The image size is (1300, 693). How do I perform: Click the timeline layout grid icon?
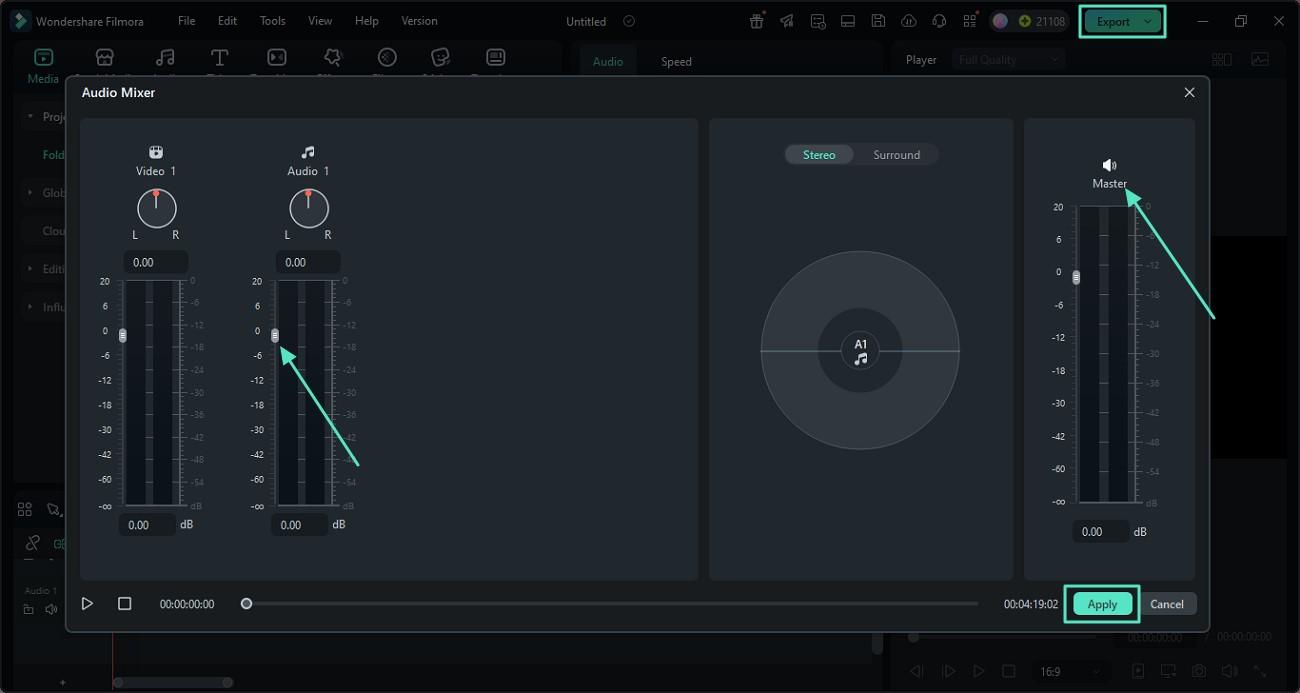coord(25,510)
